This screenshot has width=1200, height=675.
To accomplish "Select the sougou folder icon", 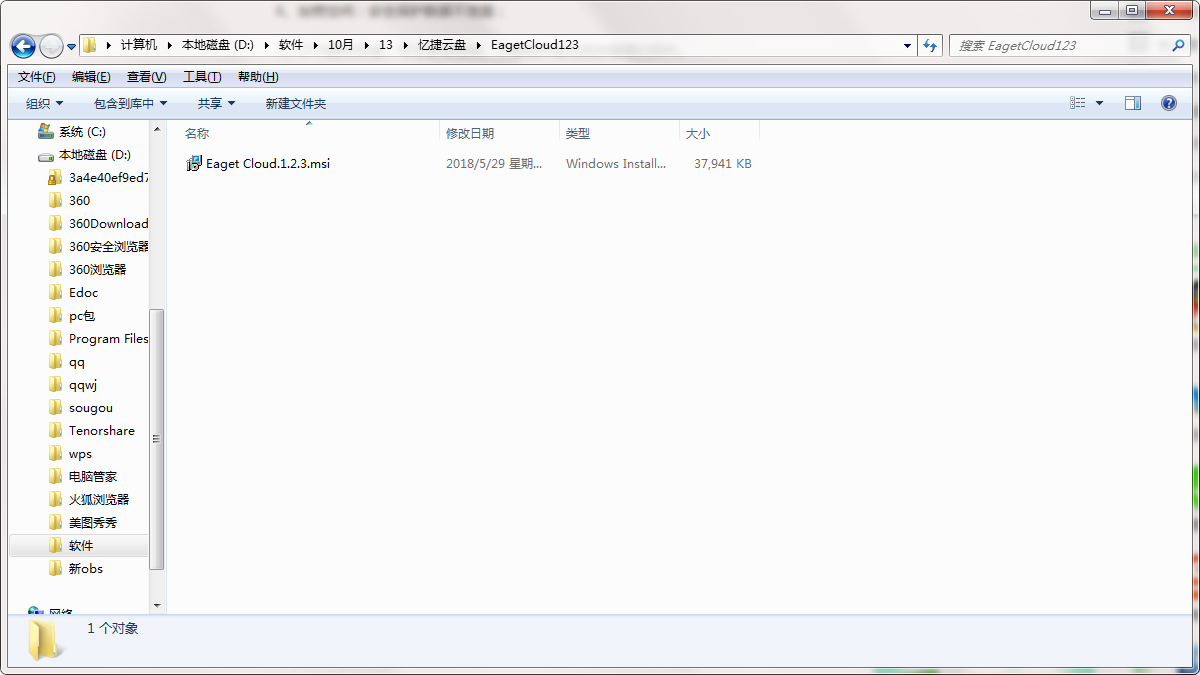I will click(x=56, y=407).
